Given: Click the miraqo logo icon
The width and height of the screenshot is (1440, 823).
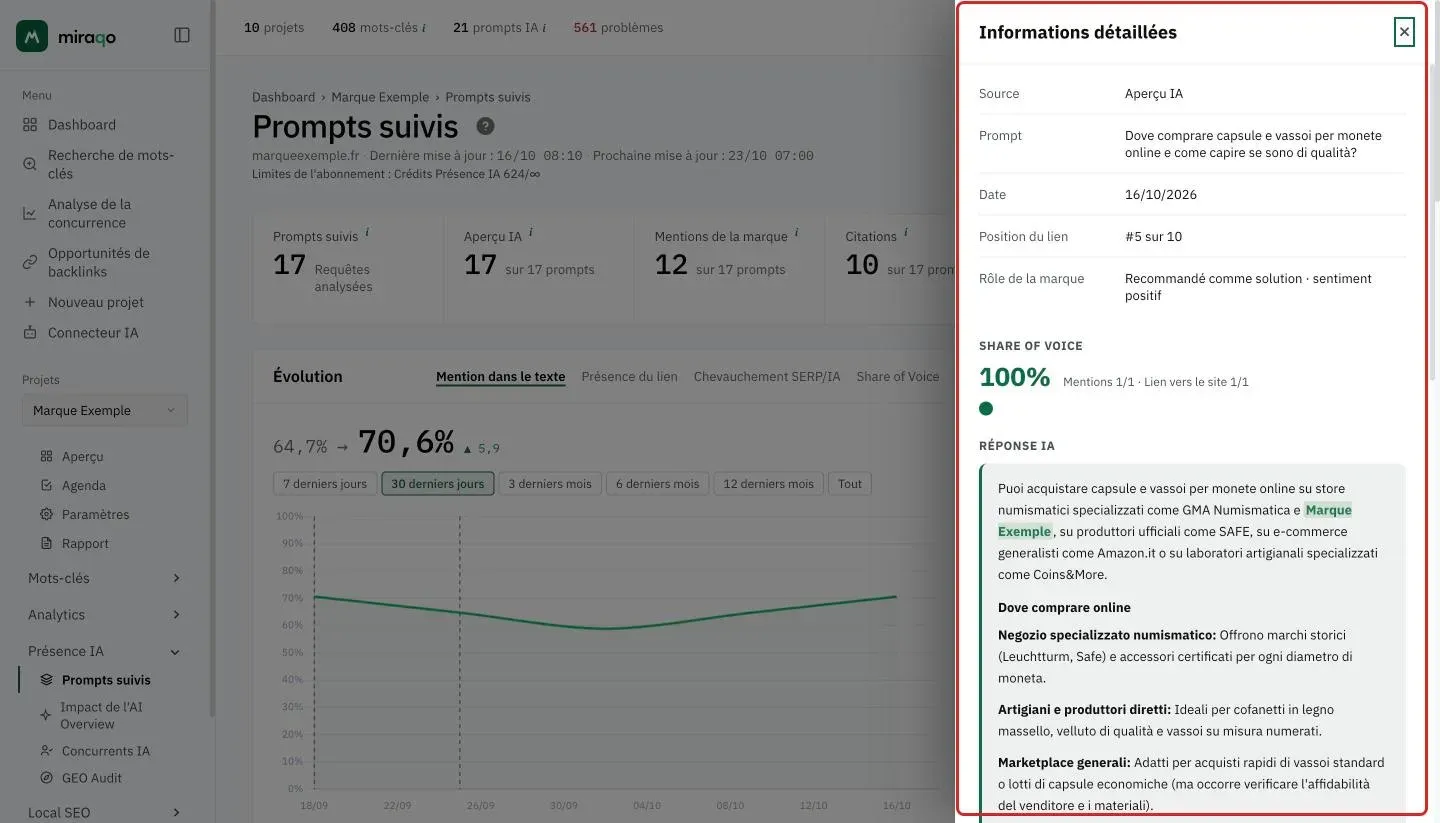Looking at the screenshot, I should point(32,36).
